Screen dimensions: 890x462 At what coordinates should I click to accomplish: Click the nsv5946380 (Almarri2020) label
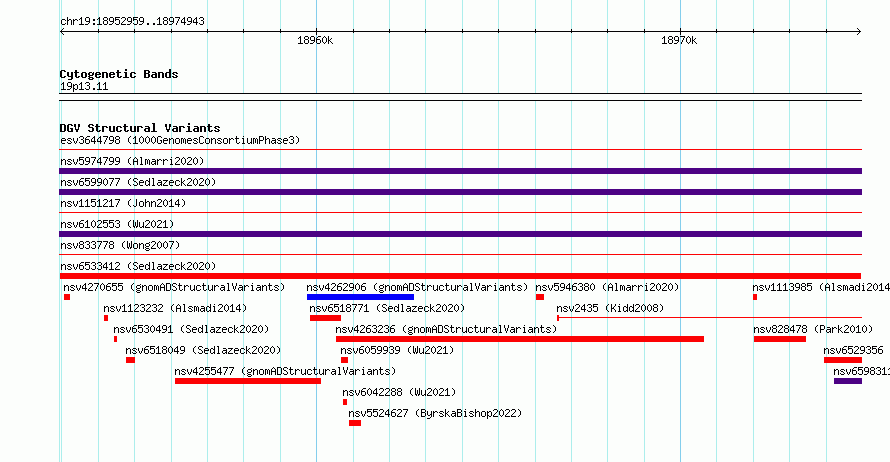(x=607, y=287)
